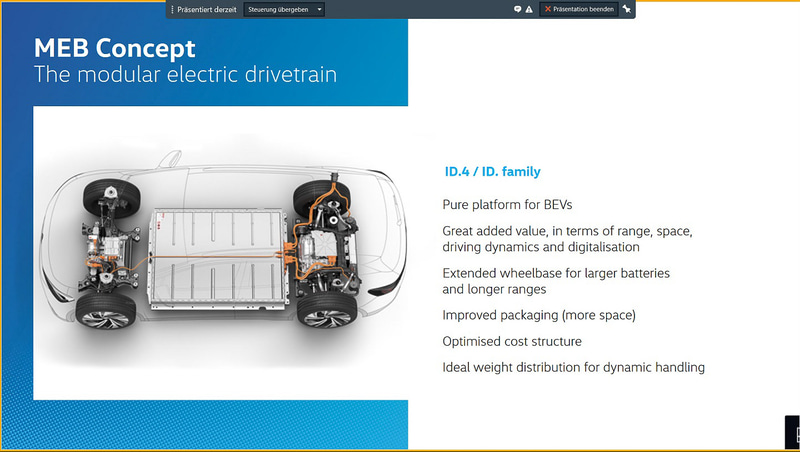The image size is (800, 452).
Task: Open the 'Steuerung übergeben' dropdown
Action: [x=284, y=9]
